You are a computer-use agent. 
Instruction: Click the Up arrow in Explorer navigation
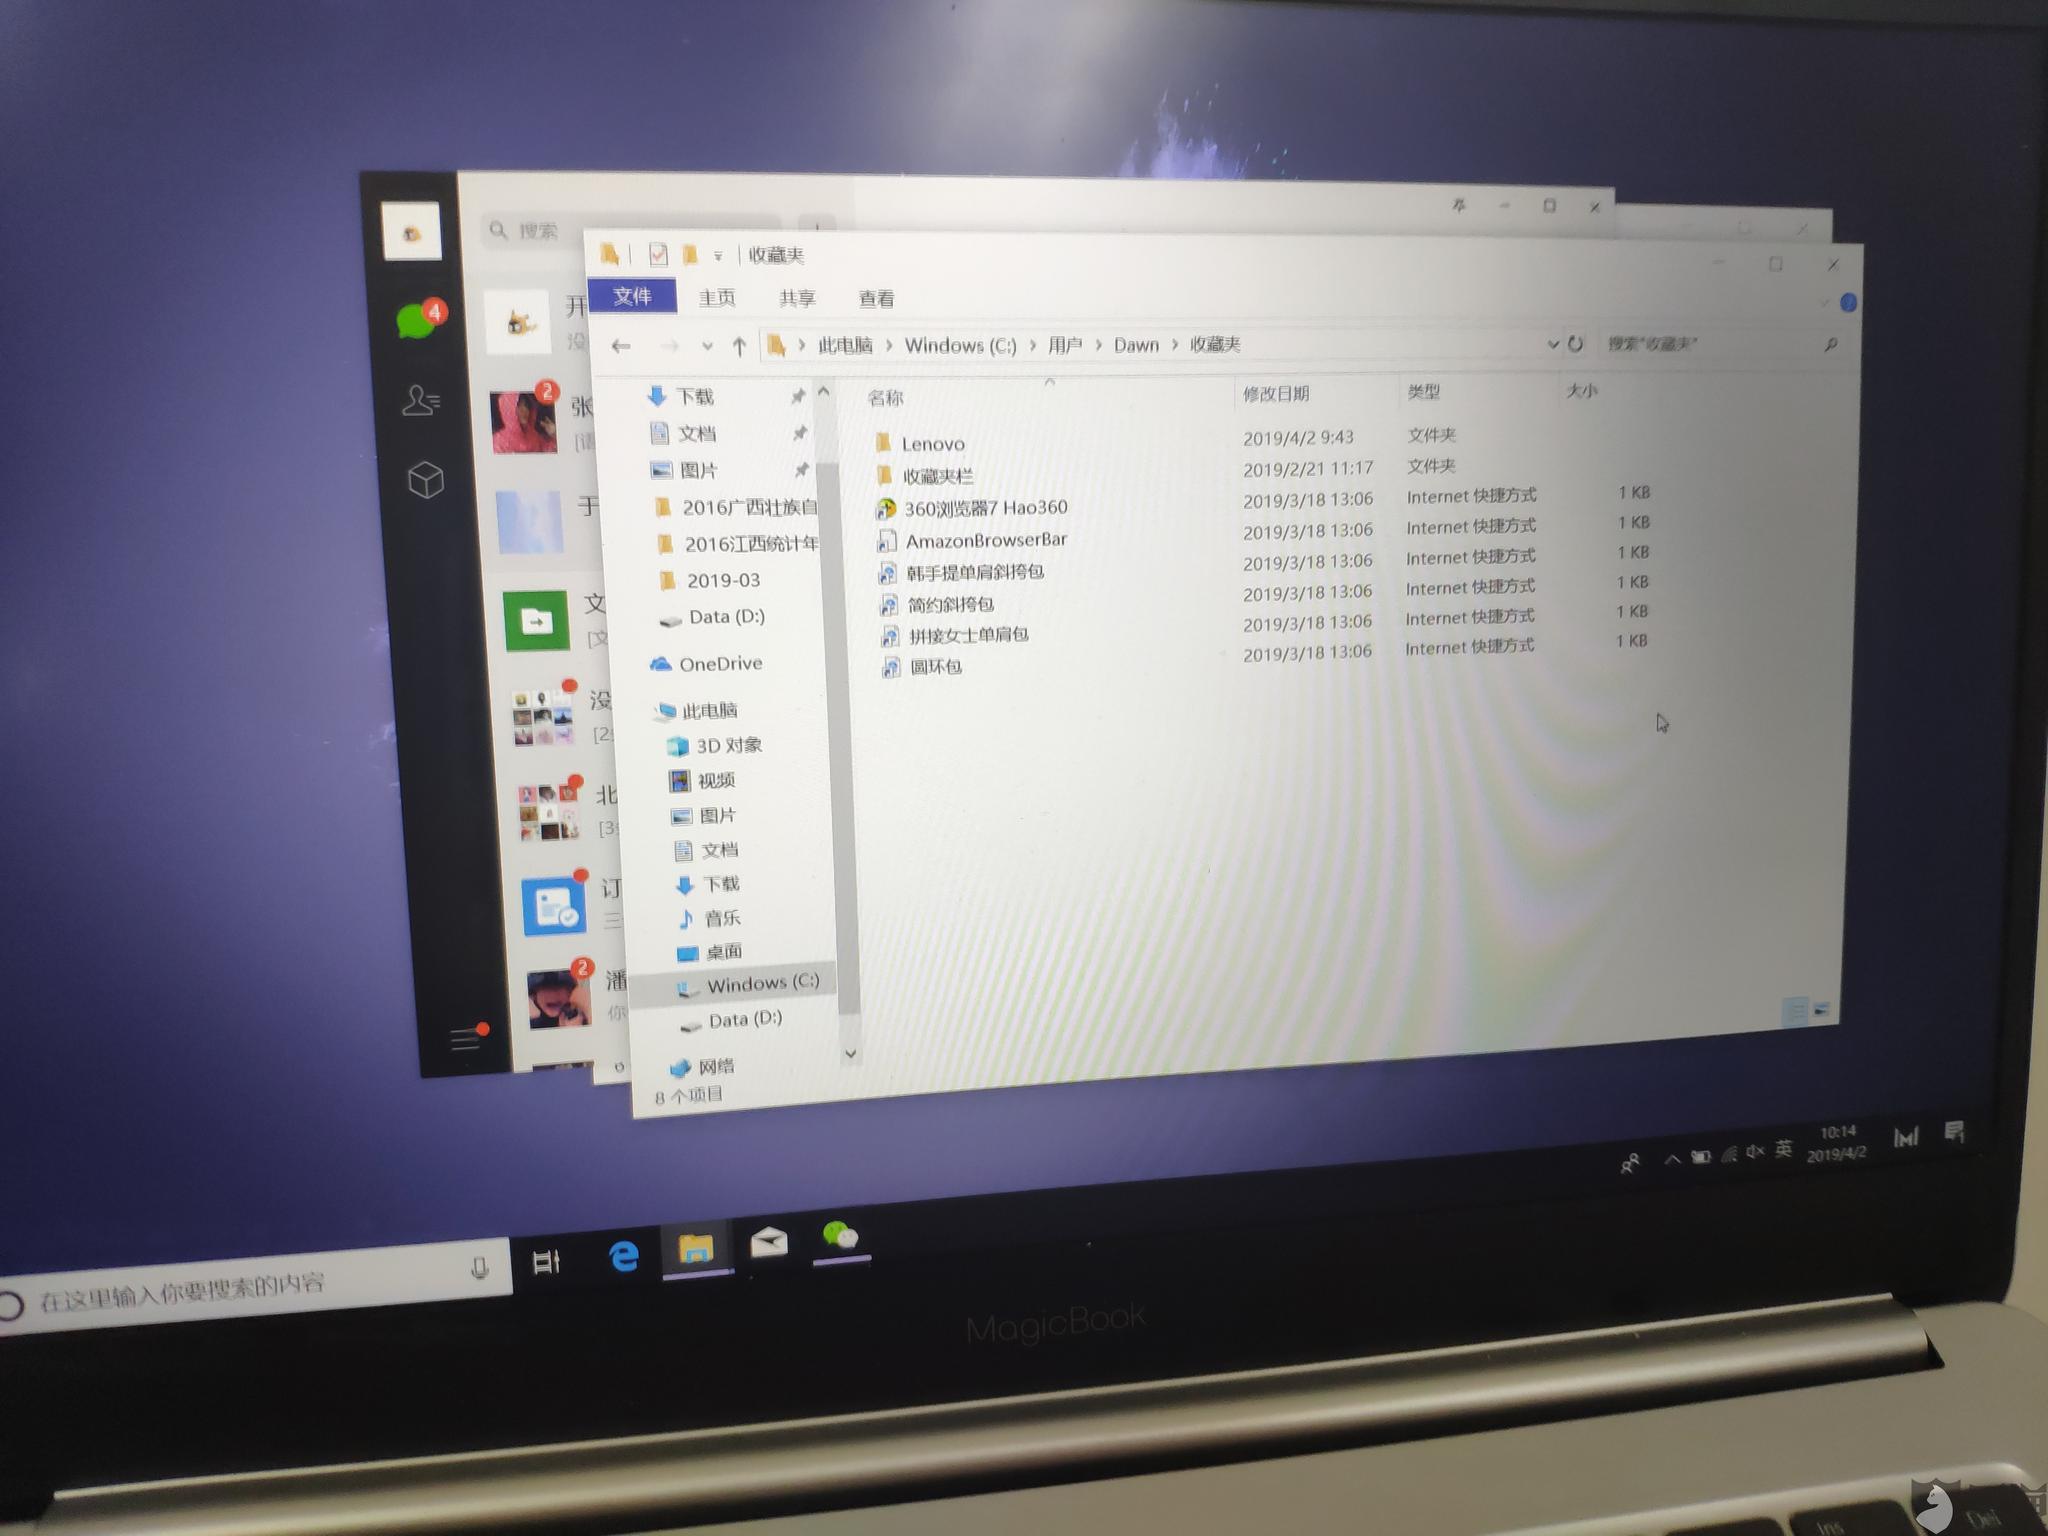coord(739,346)
